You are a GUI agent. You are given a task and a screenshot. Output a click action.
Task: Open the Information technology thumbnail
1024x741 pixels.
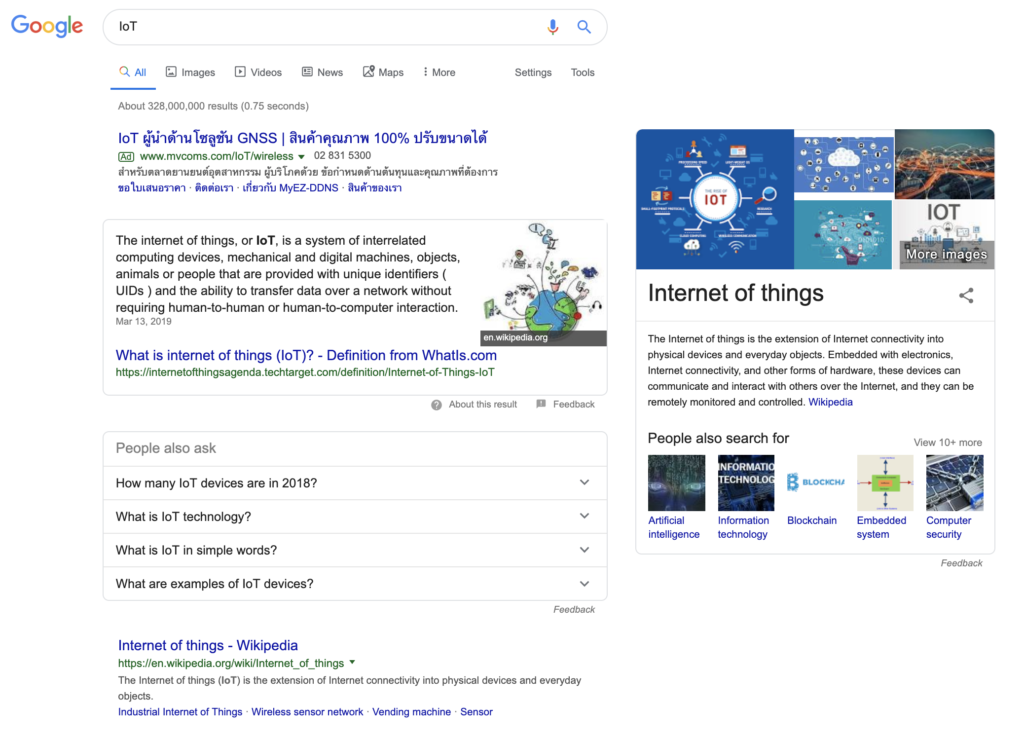(746, 483)
